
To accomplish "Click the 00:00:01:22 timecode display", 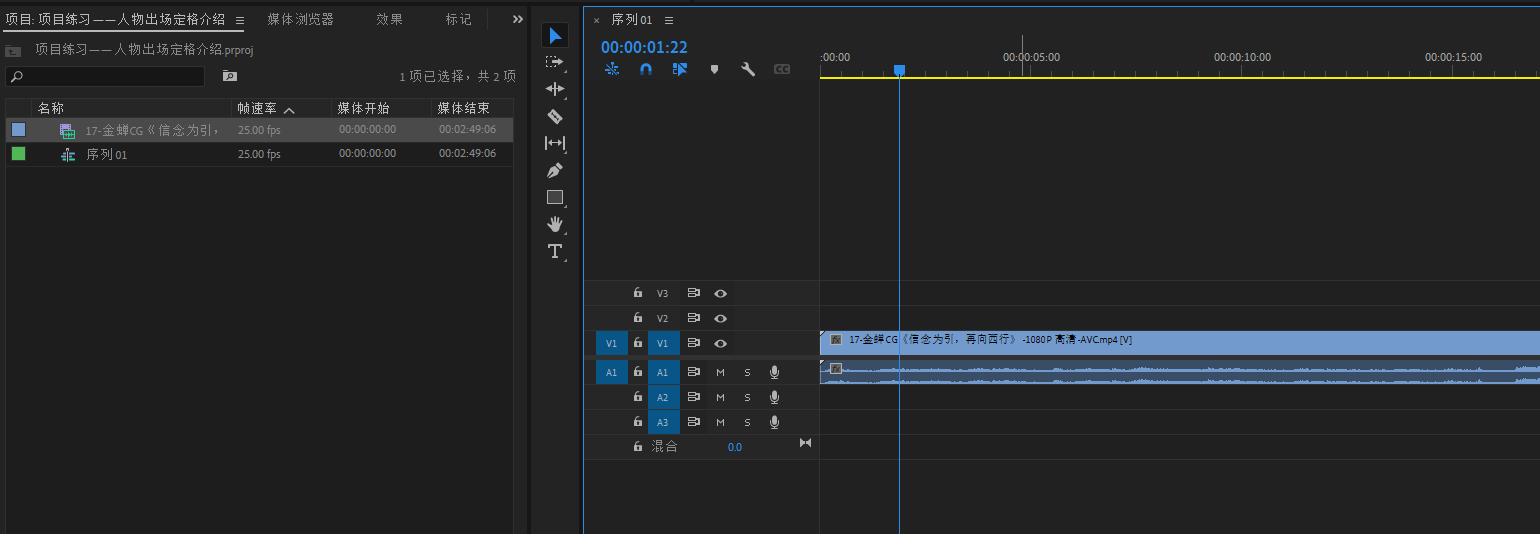I will pos(644,47).
